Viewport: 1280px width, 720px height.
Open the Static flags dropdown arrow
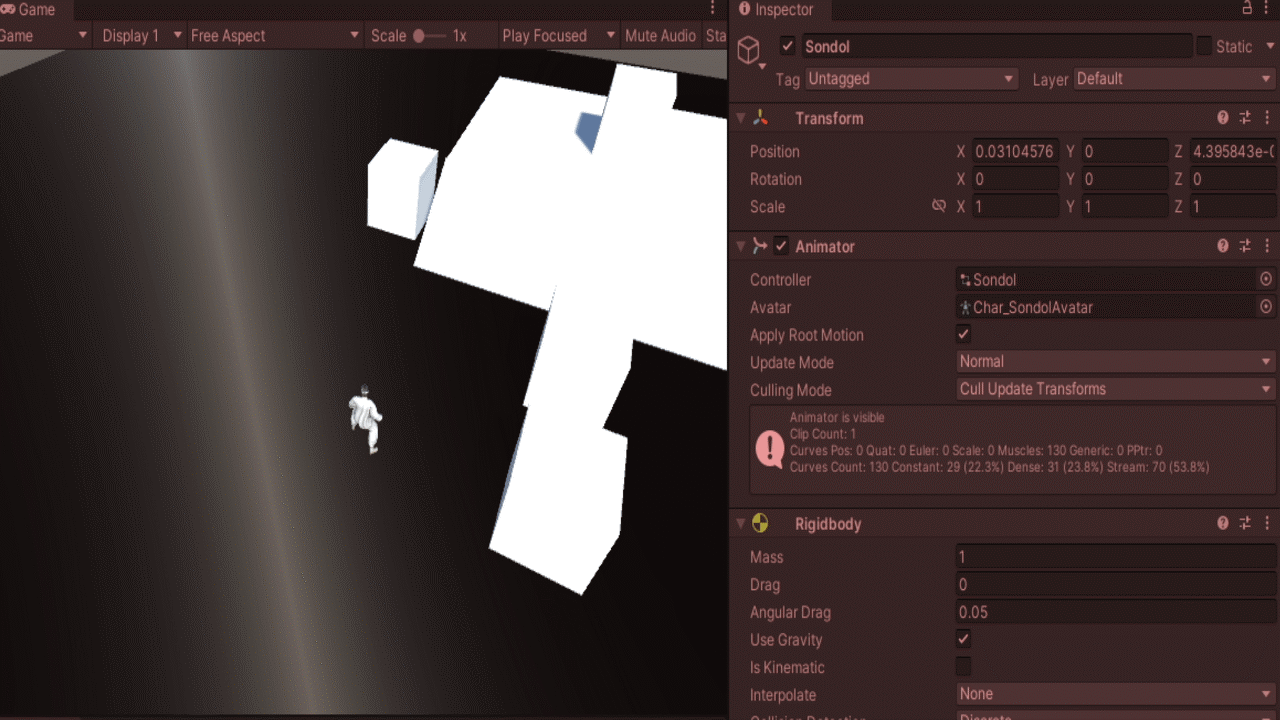[x=1270, y=46]
